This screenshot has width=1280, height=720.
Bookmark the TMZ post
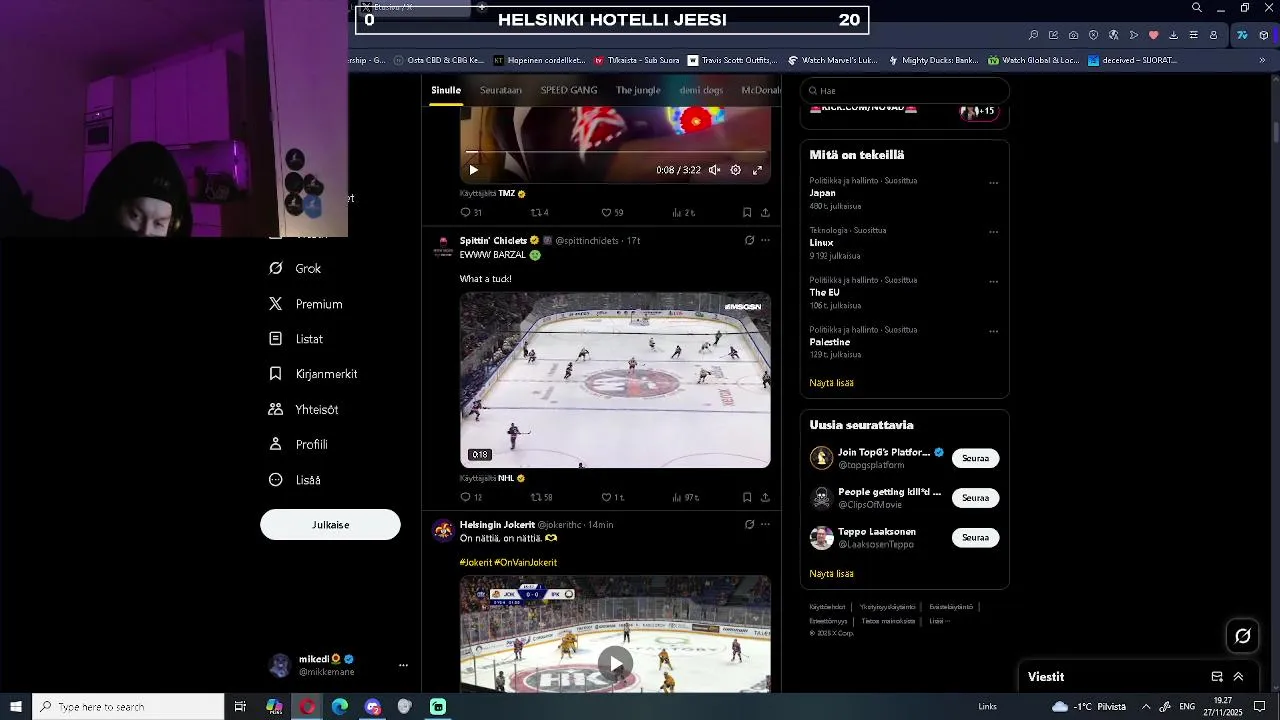click(x=747, y=213)
